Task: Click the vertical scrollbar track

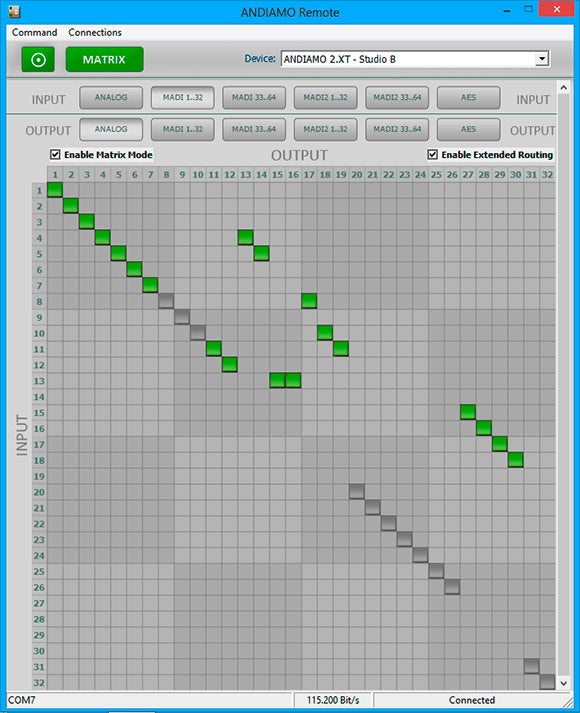Action: pos(564,385)
